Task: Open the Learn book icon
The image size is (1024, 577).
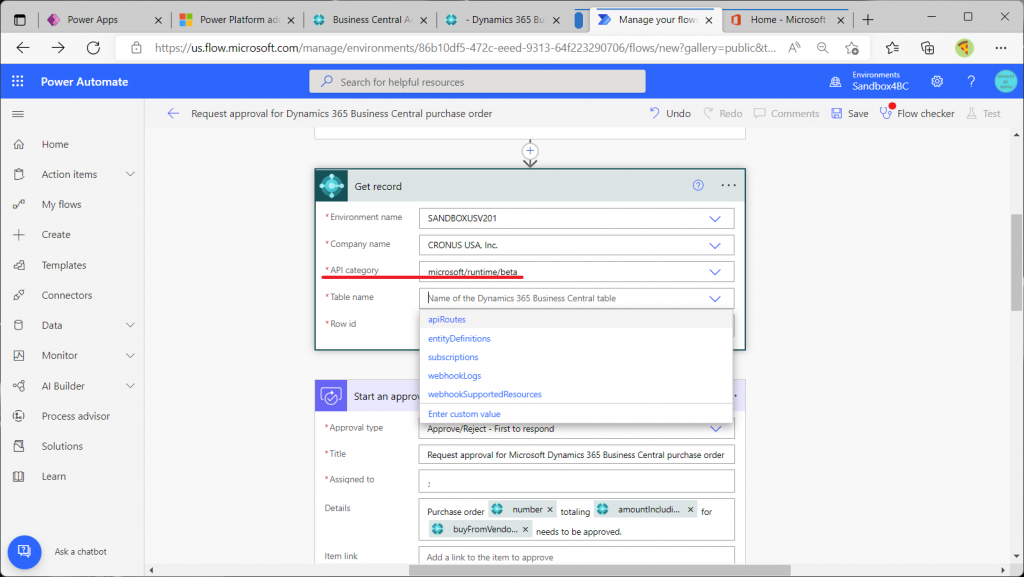Action: tap(19, 476)
